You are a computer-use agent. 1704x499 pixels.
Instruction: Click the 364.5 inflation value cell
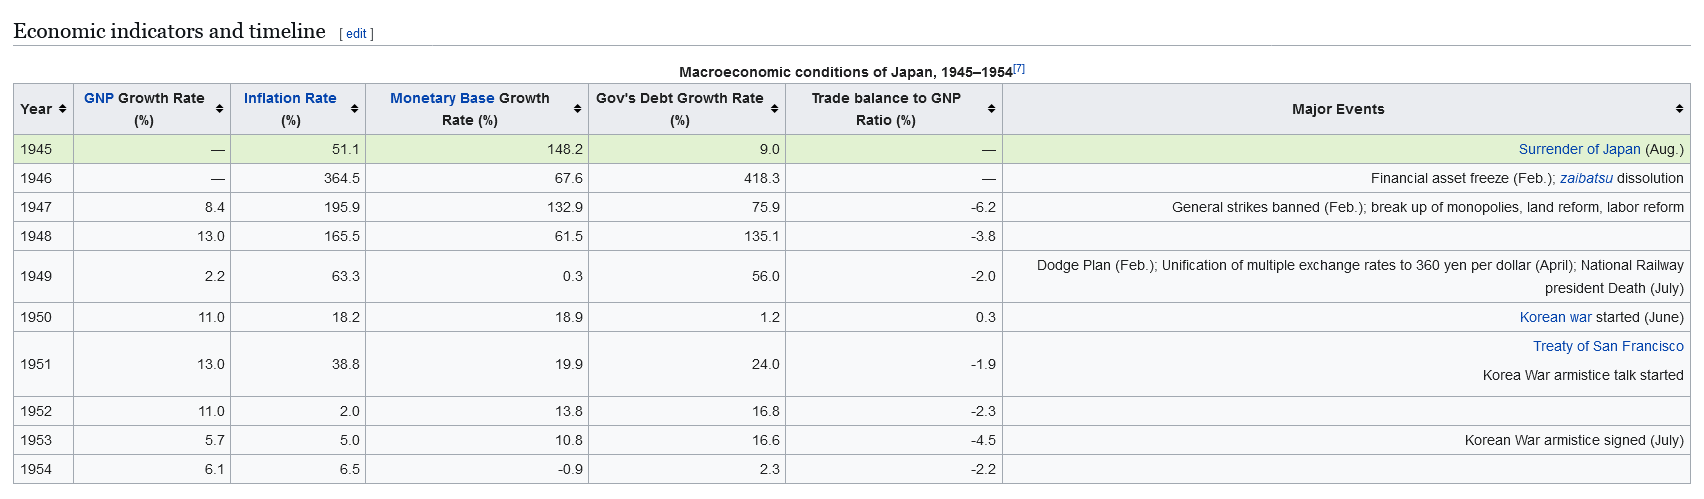pyautogui.click(x=342, y=178)
